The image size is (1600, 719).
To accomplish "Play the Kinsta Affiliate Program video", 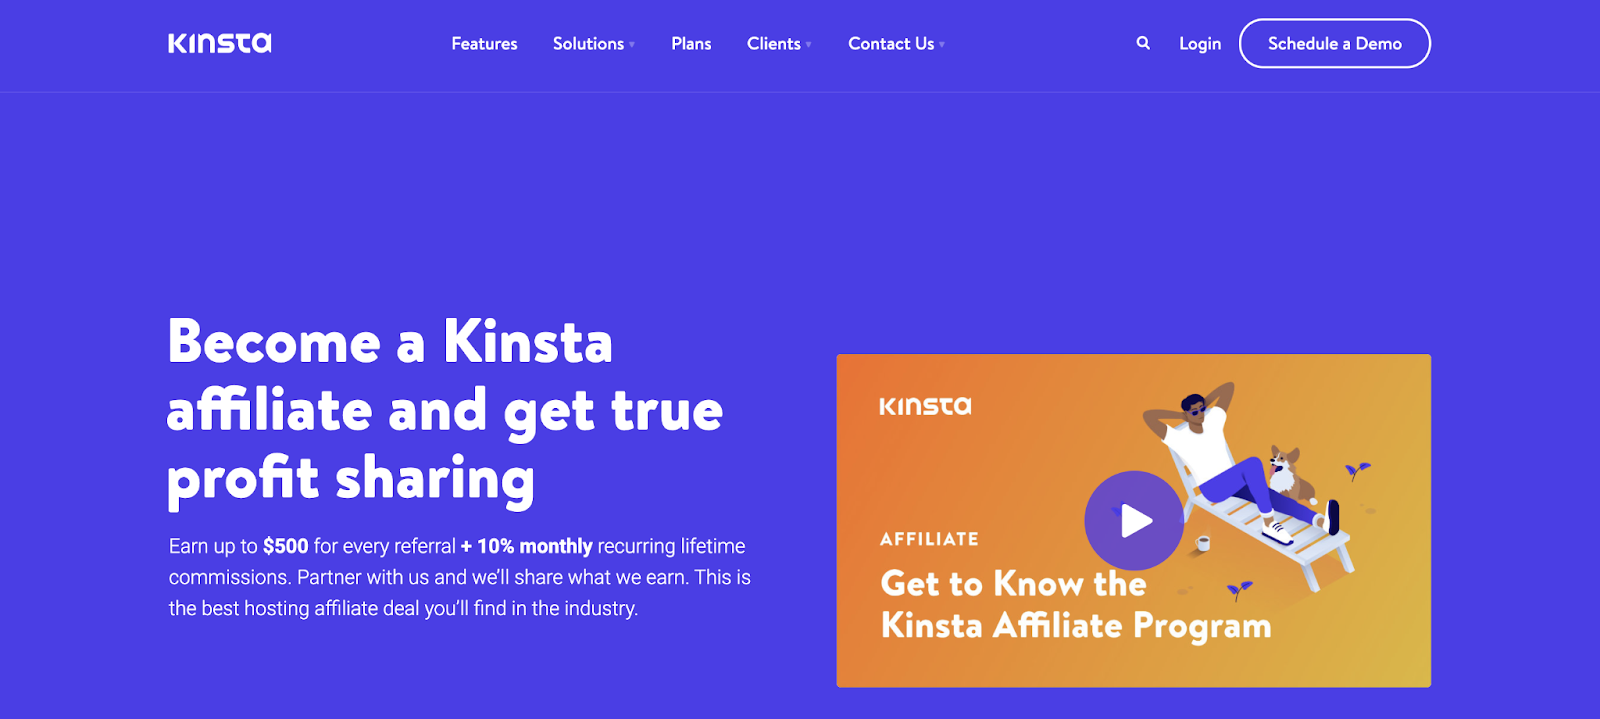I will [1134, 520].
